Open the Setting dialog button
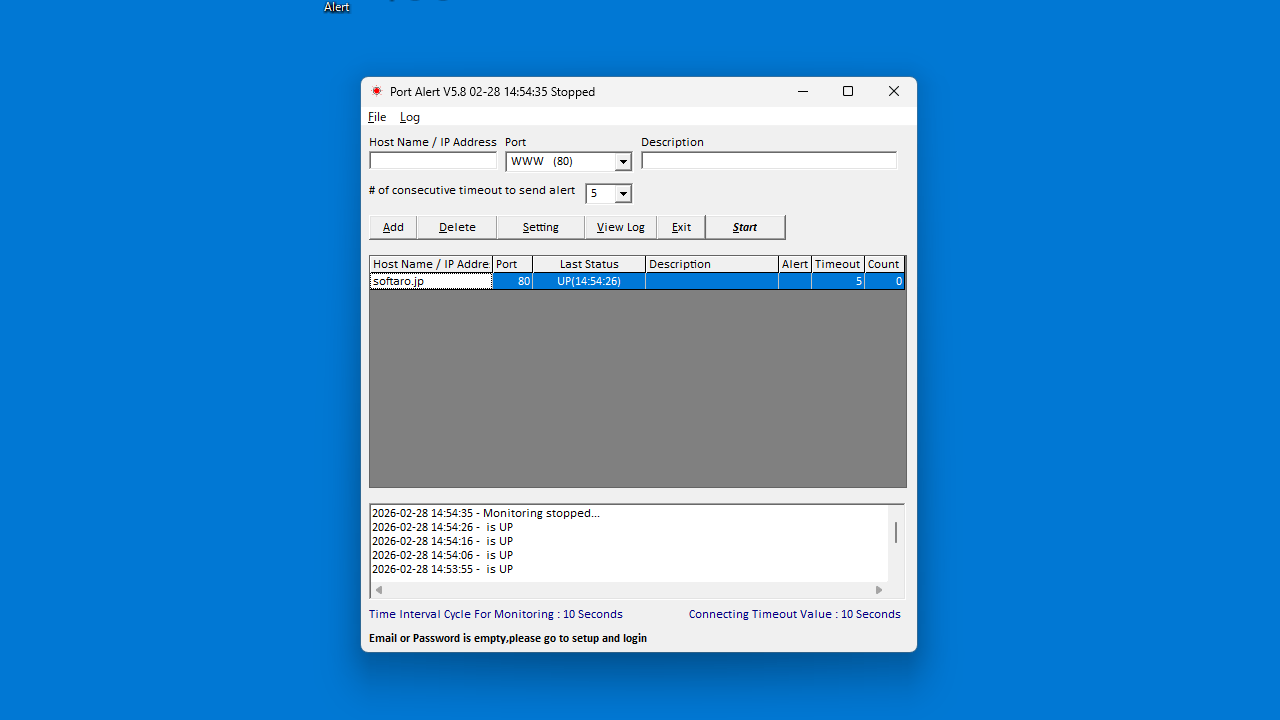Viewport: 1280px width, 720px height. click(x=540, y=227)
